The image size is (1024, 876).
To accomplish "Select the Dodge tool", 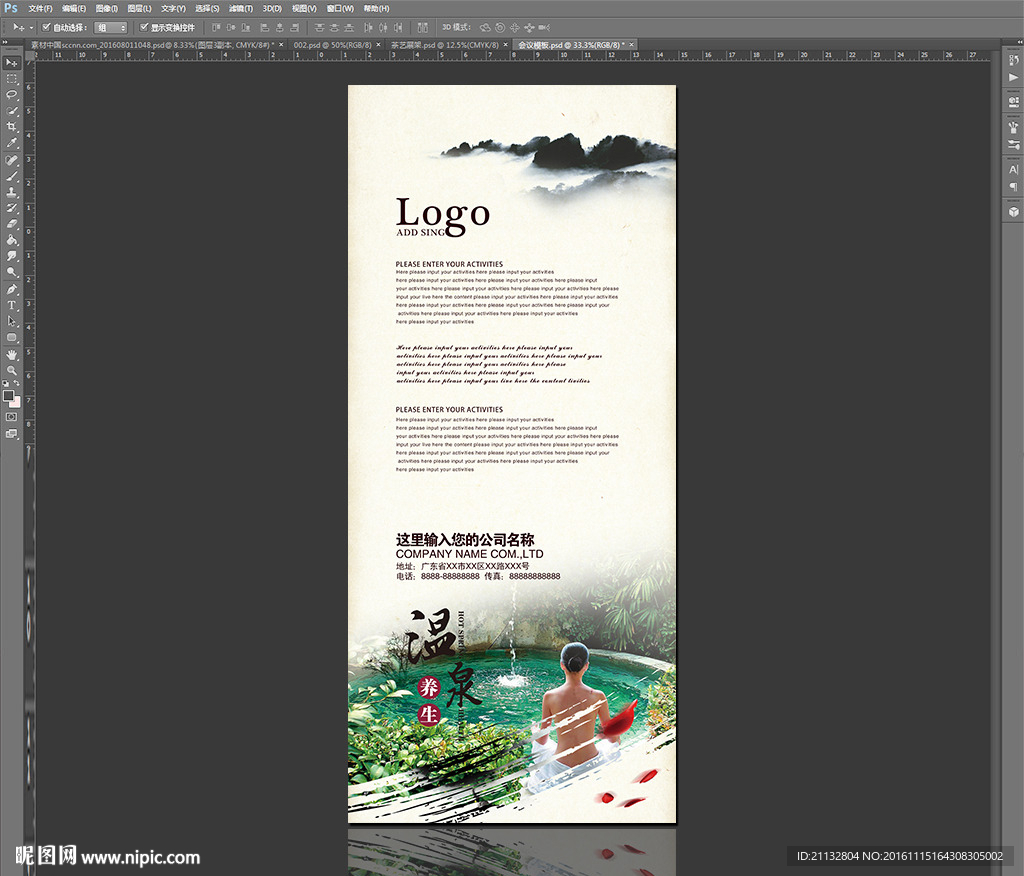I will 12,272.
